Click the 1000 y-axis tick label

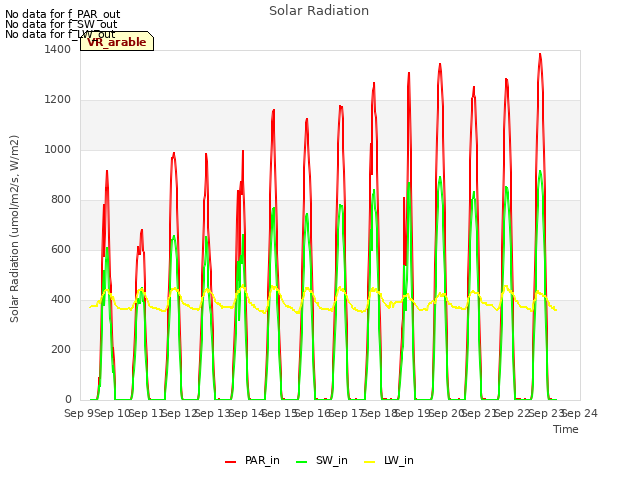(58, 149)
